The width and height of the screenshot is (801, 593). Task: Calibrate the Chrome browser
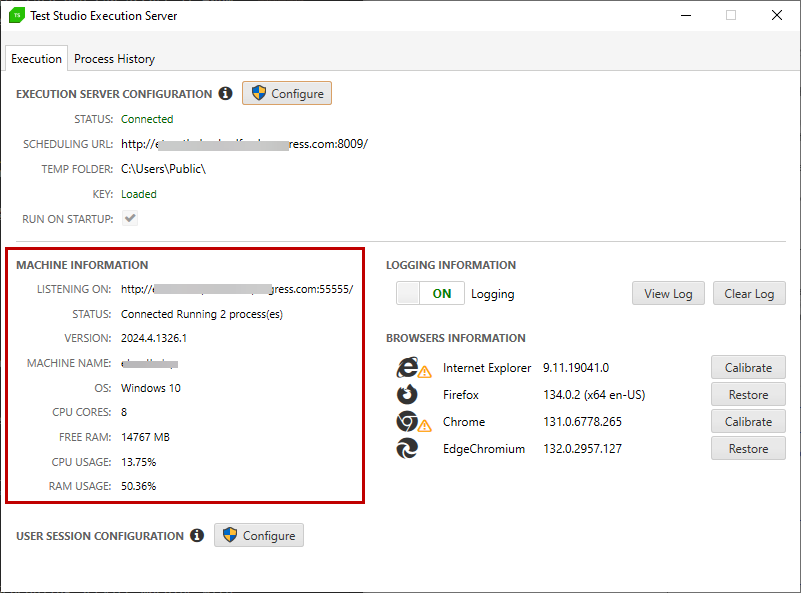[x=748, y=422]
